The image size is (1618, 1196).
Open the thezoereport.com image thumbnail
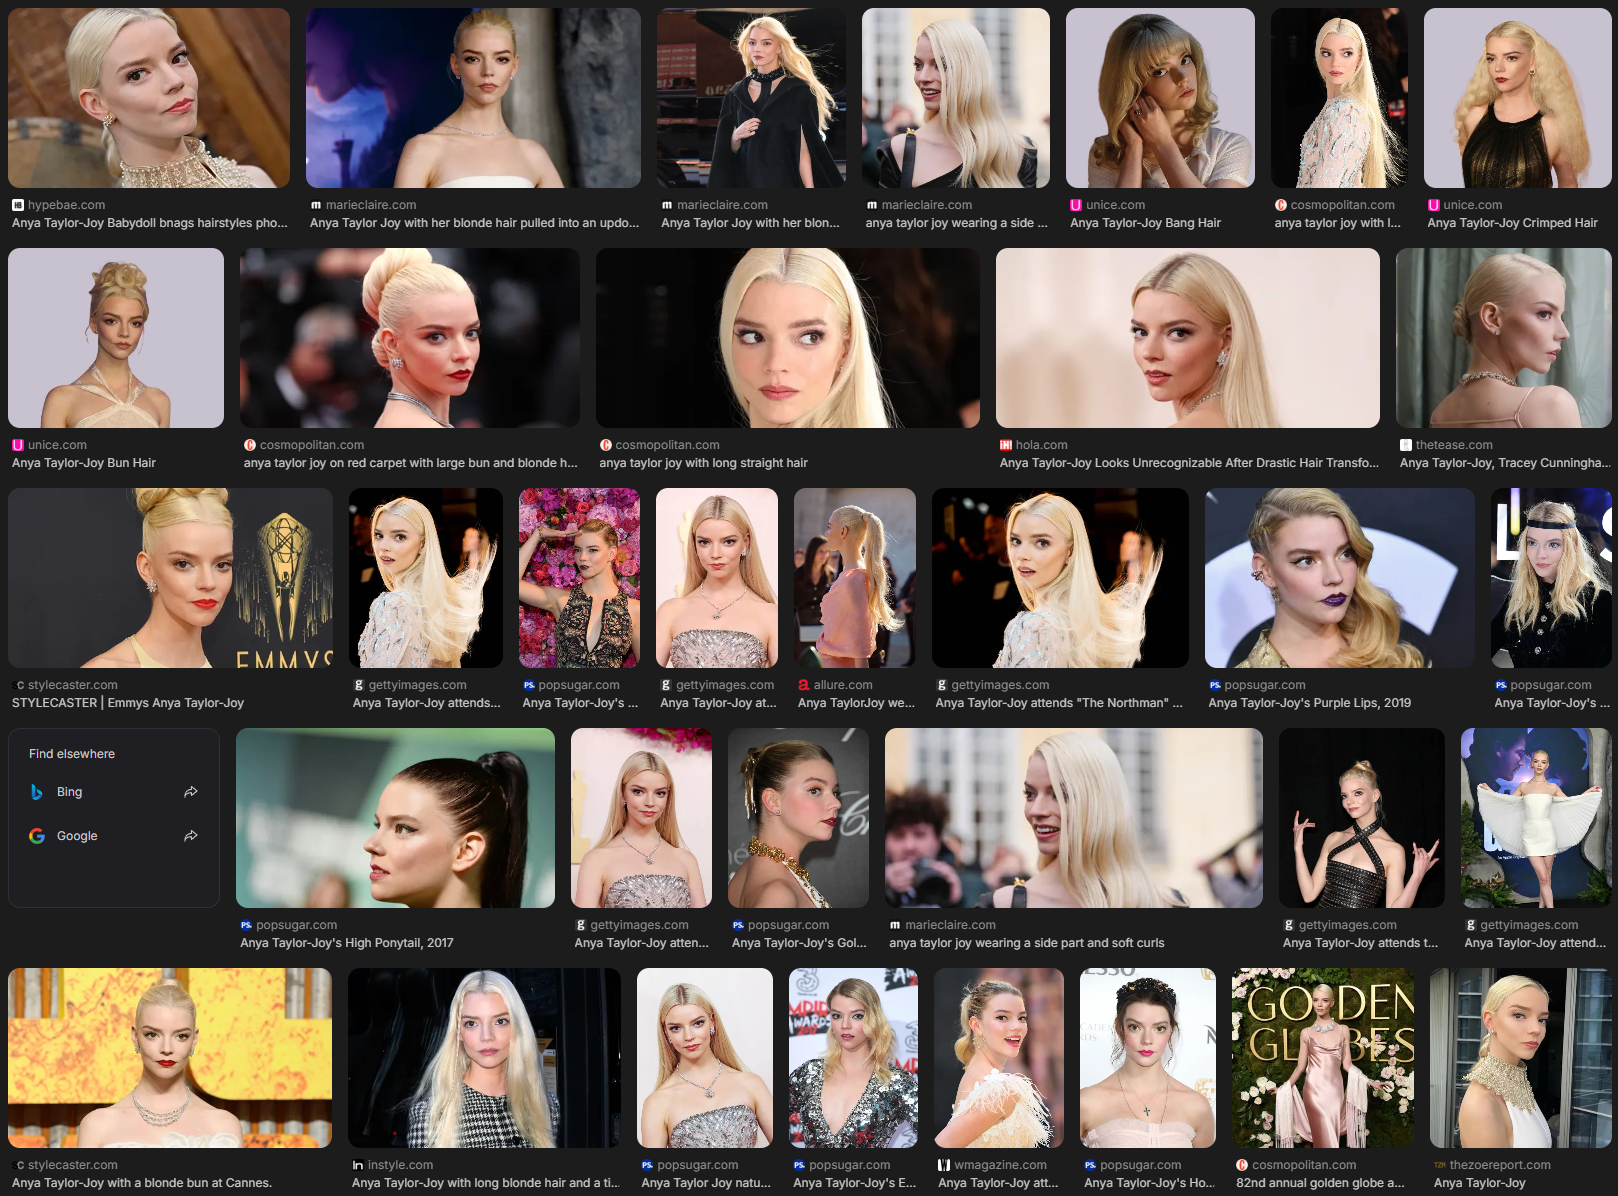(x=1520, y=1058)
